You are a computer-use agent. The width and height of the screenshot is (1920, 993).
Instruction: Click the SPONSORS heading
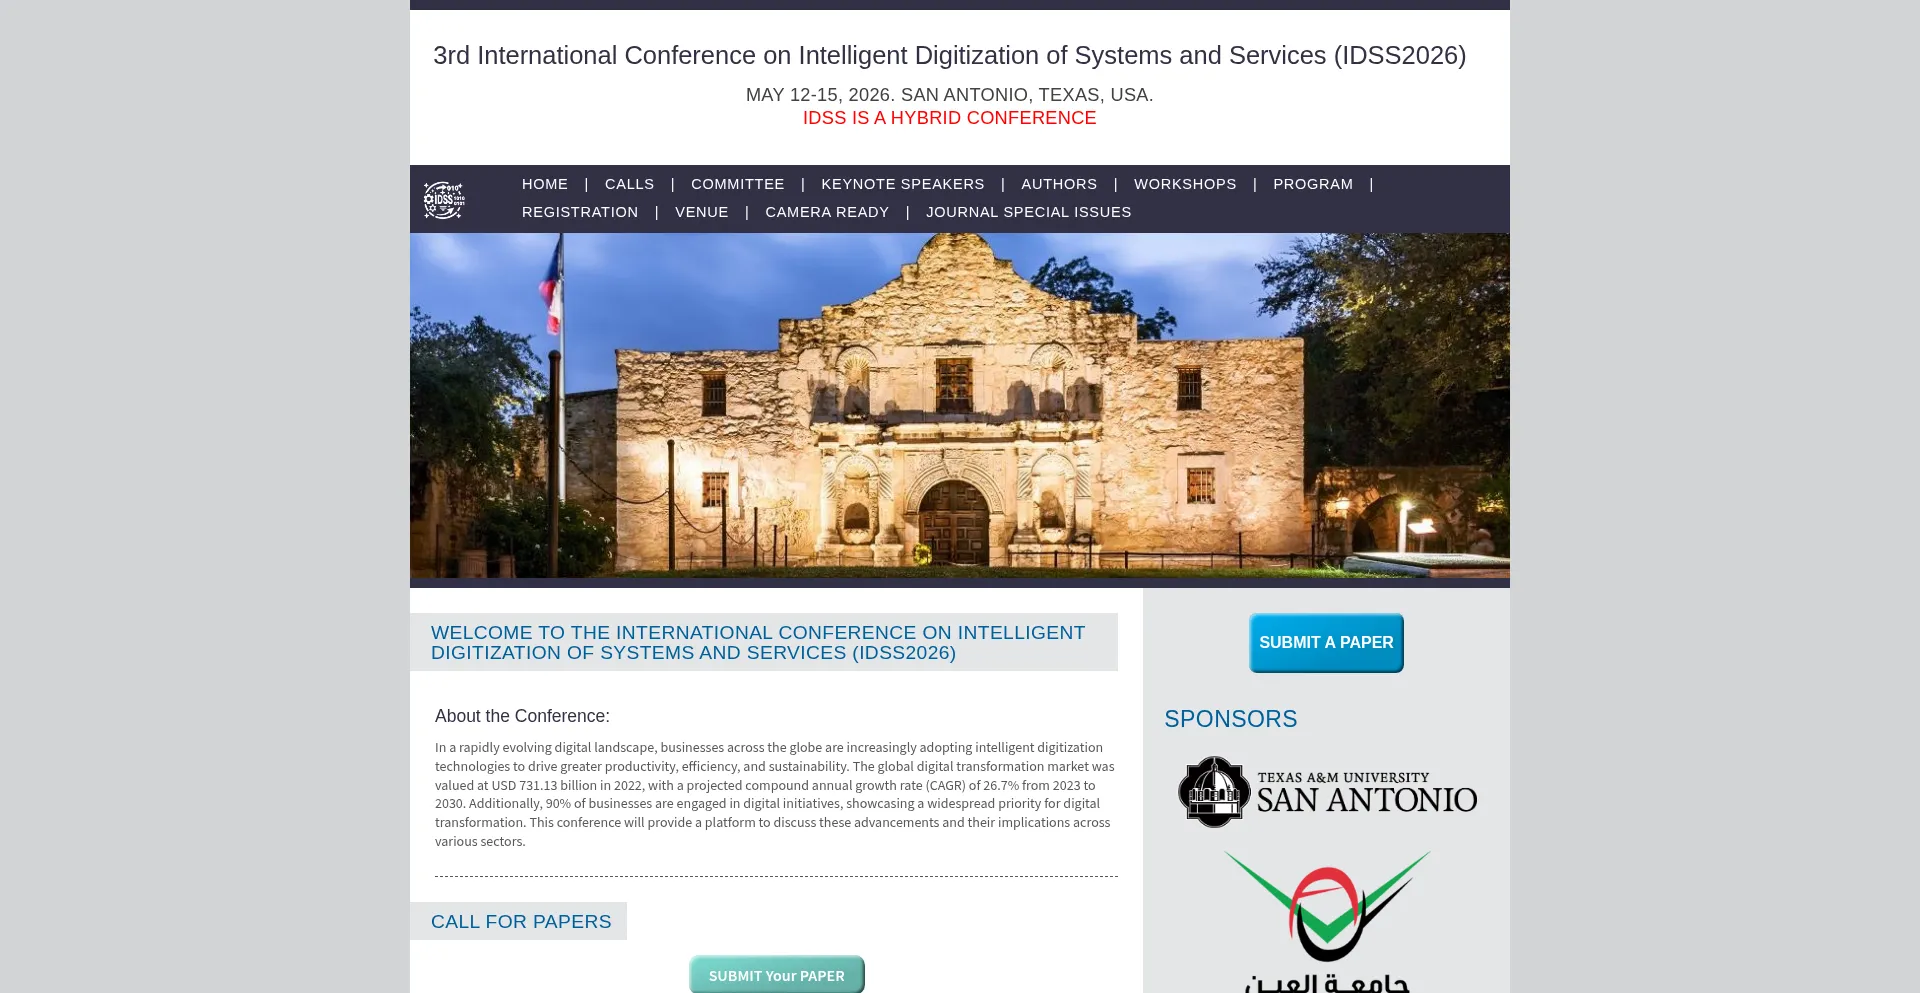pyautogui.click(x=1230, y=718)
